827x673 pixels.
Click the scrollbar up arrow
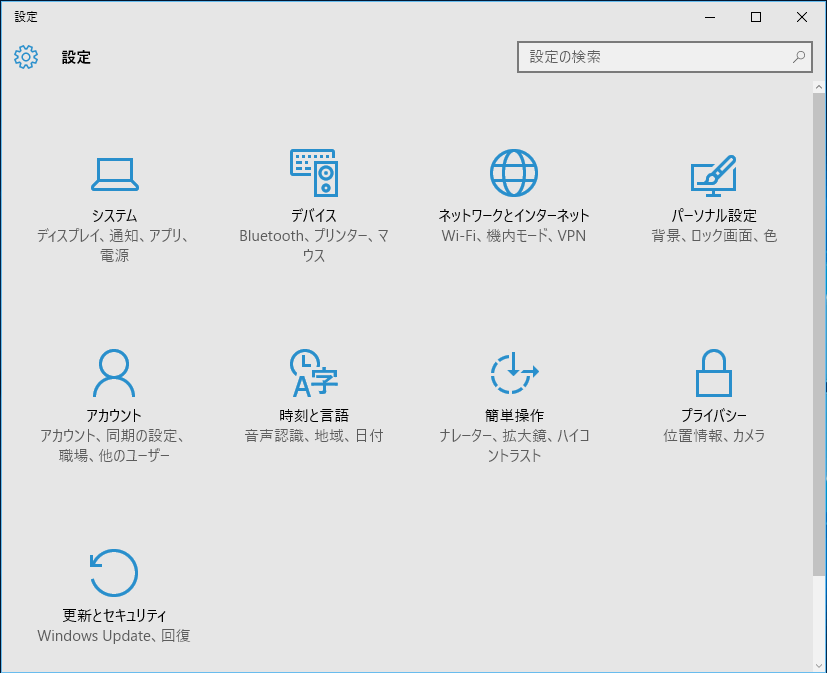point(819,86)
